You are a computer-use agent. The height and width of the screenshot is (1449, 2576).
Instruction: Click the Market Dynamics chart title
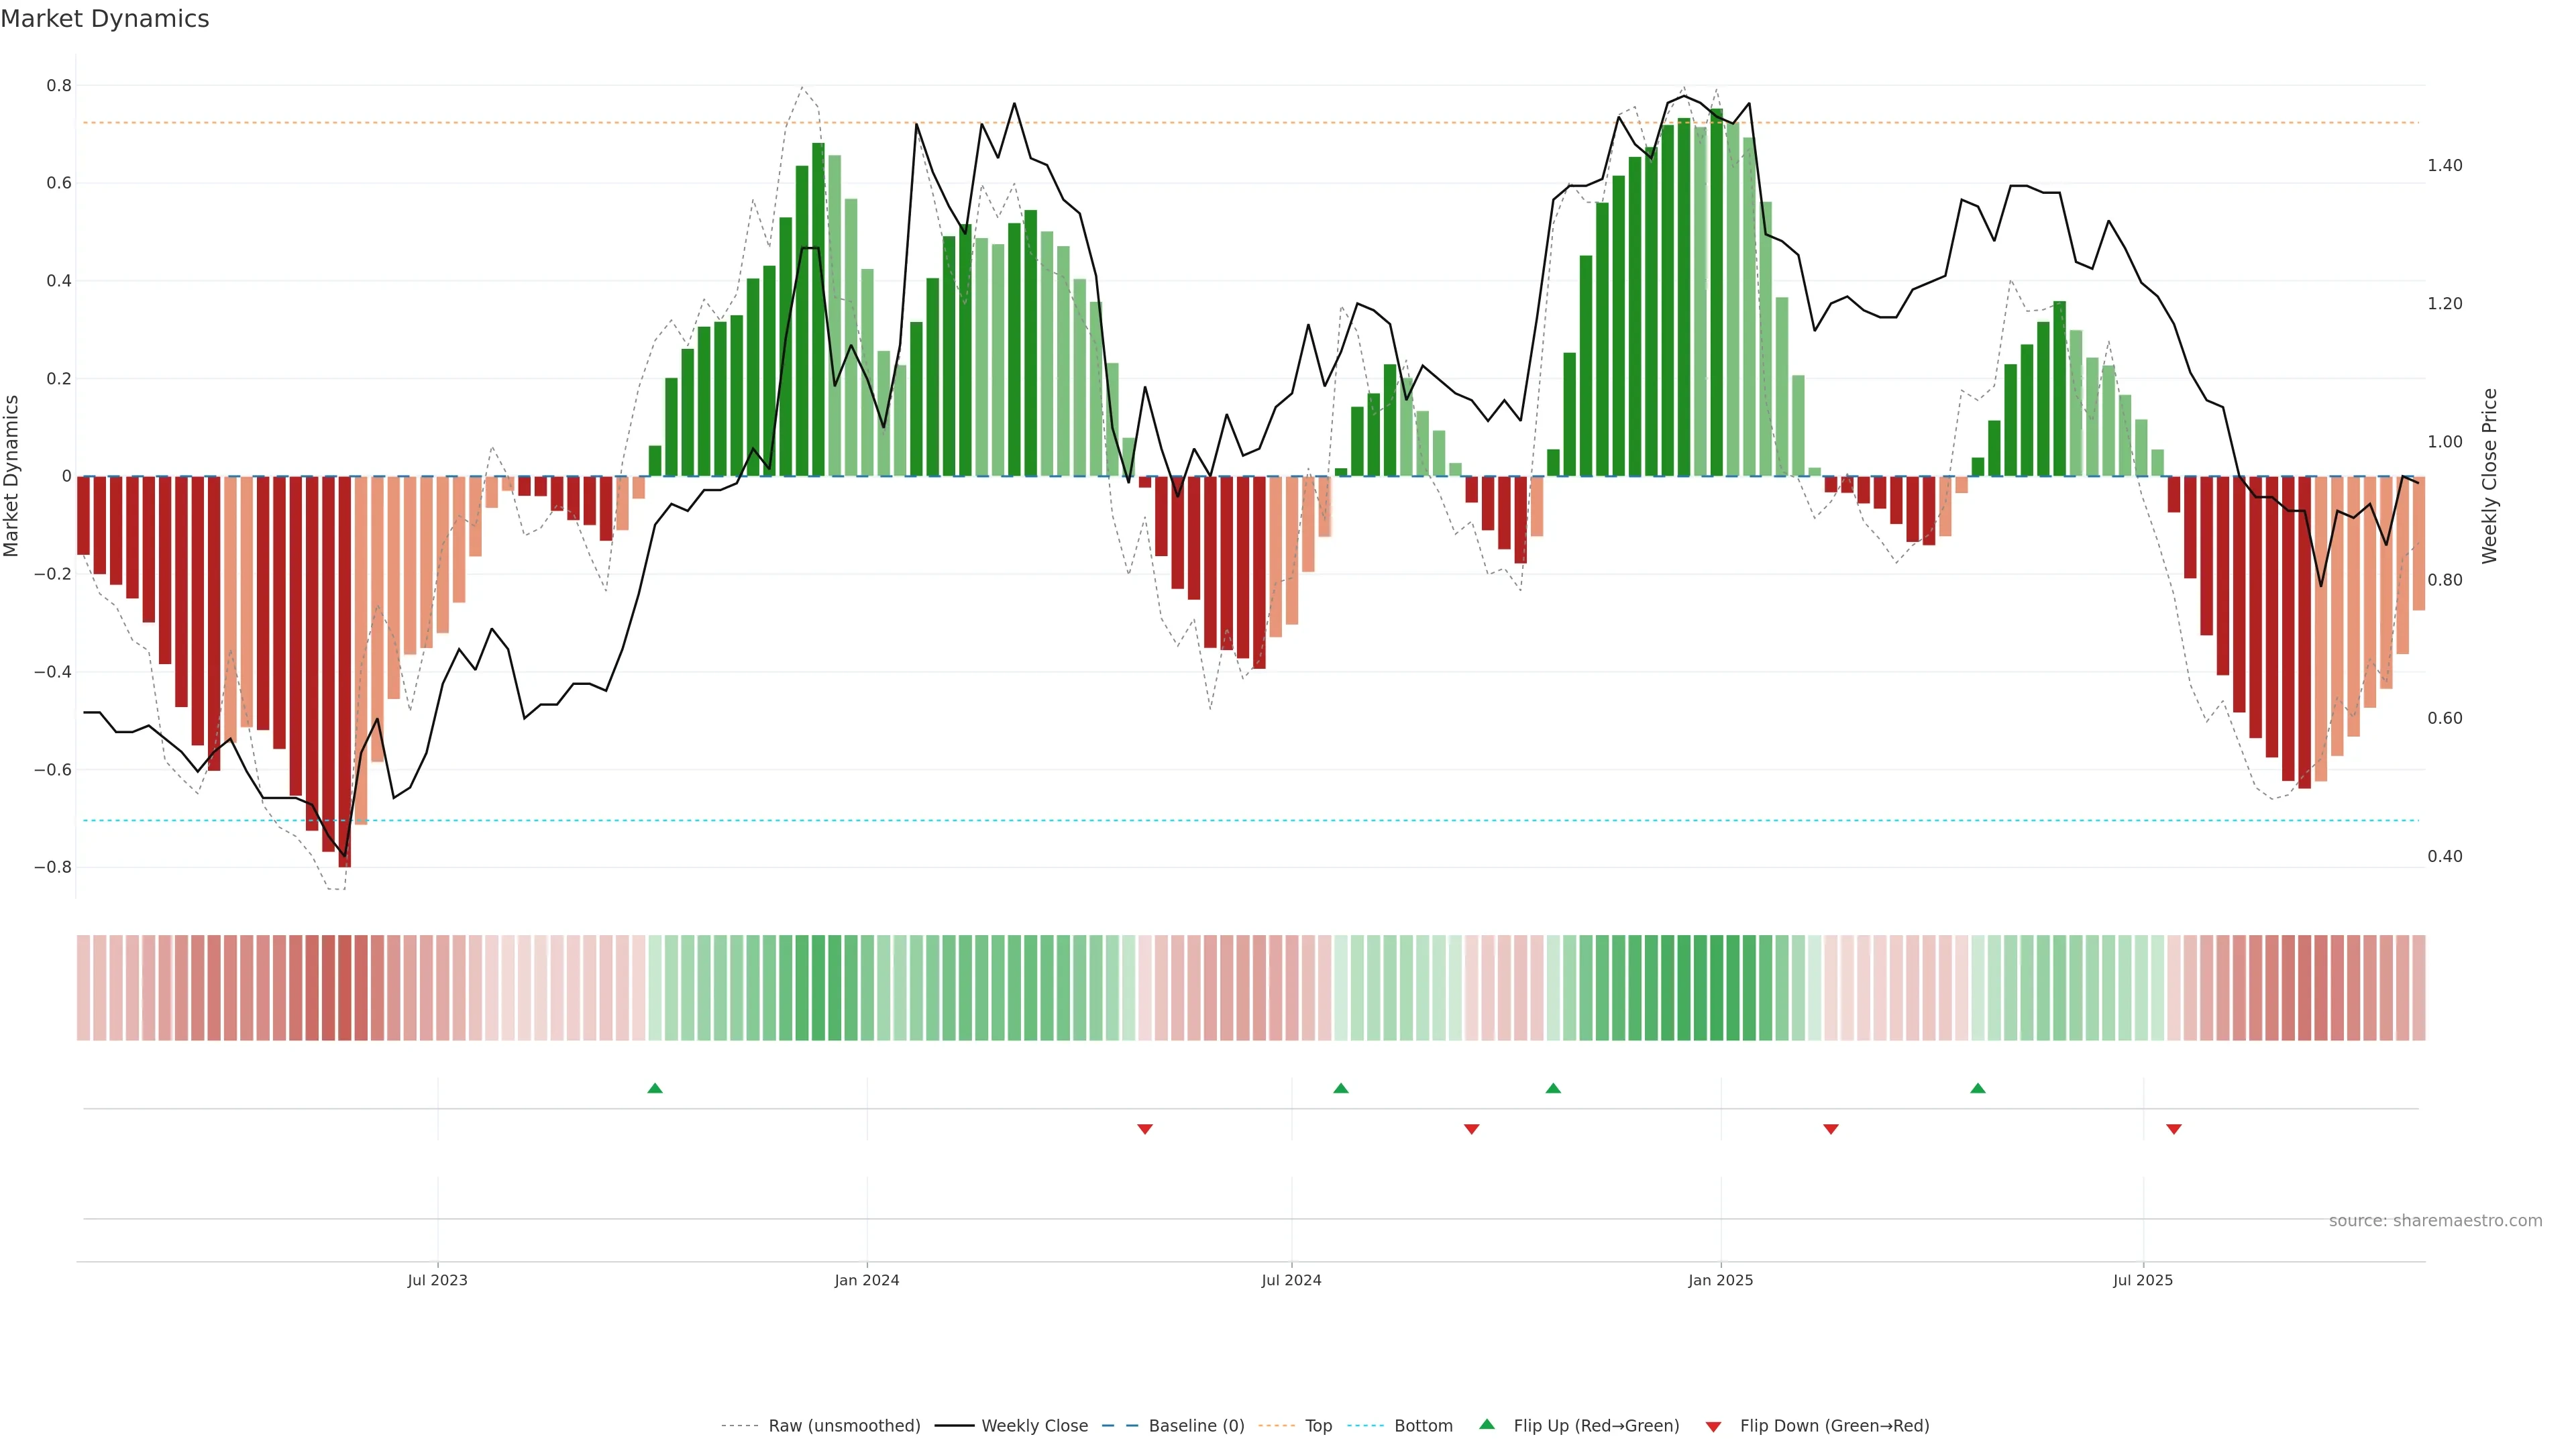point(105,19)
